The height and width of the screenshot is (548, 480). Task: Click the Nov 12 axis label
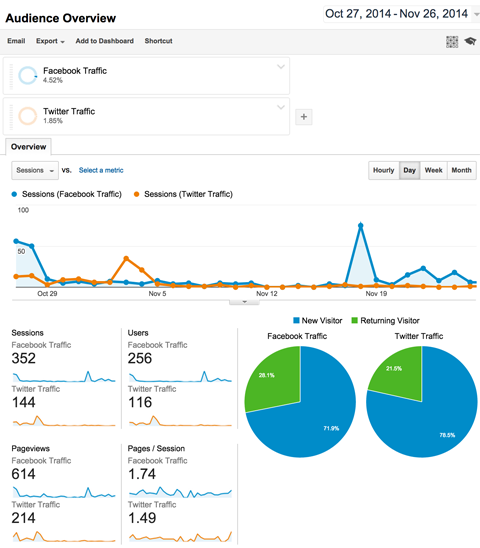267,294
